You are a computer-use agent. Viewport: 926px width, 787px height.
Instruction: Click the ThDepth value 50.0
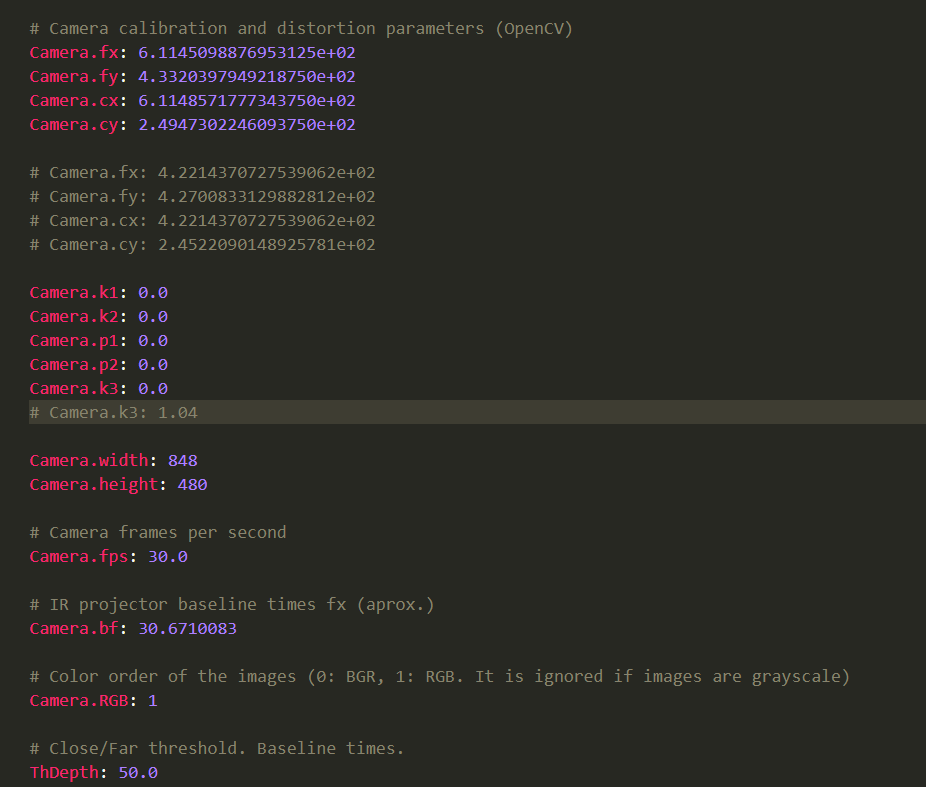coord(138,773)
